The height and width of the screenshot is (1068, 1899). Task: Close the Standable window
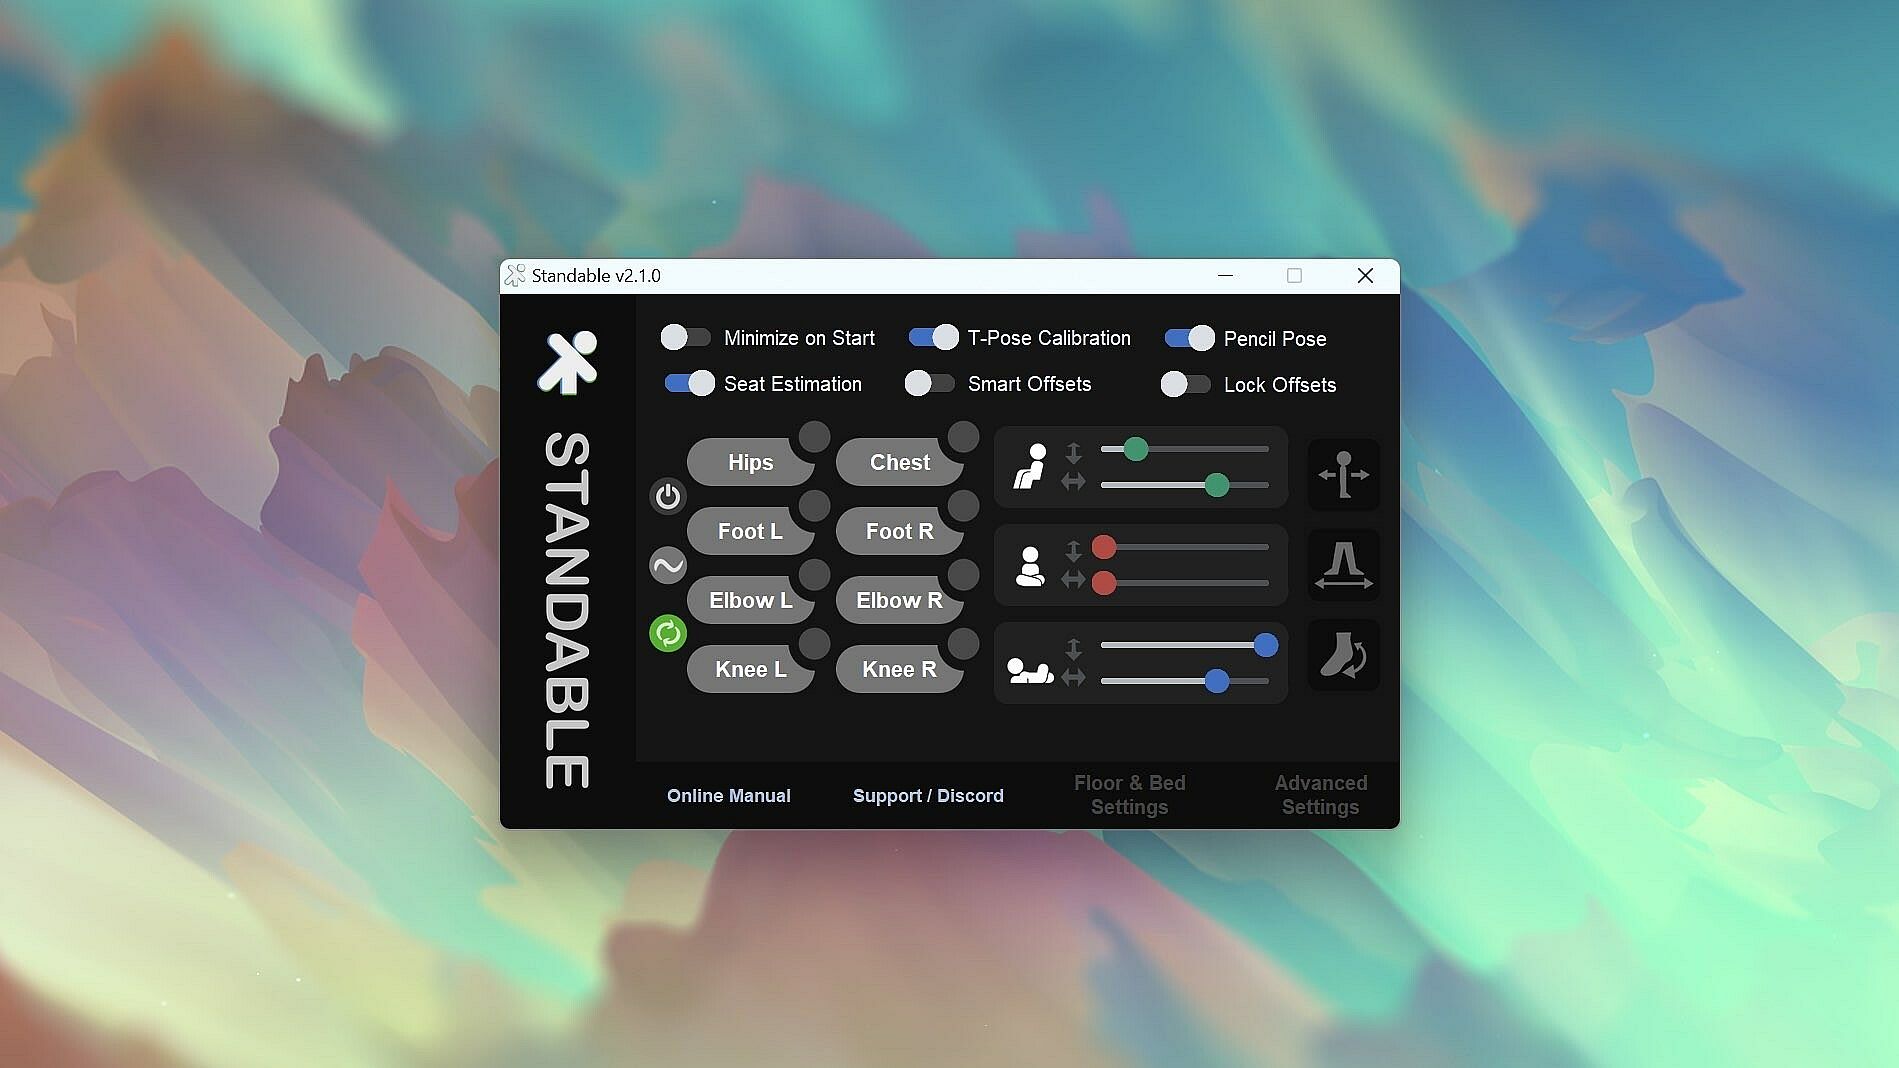coord(1365,275)
